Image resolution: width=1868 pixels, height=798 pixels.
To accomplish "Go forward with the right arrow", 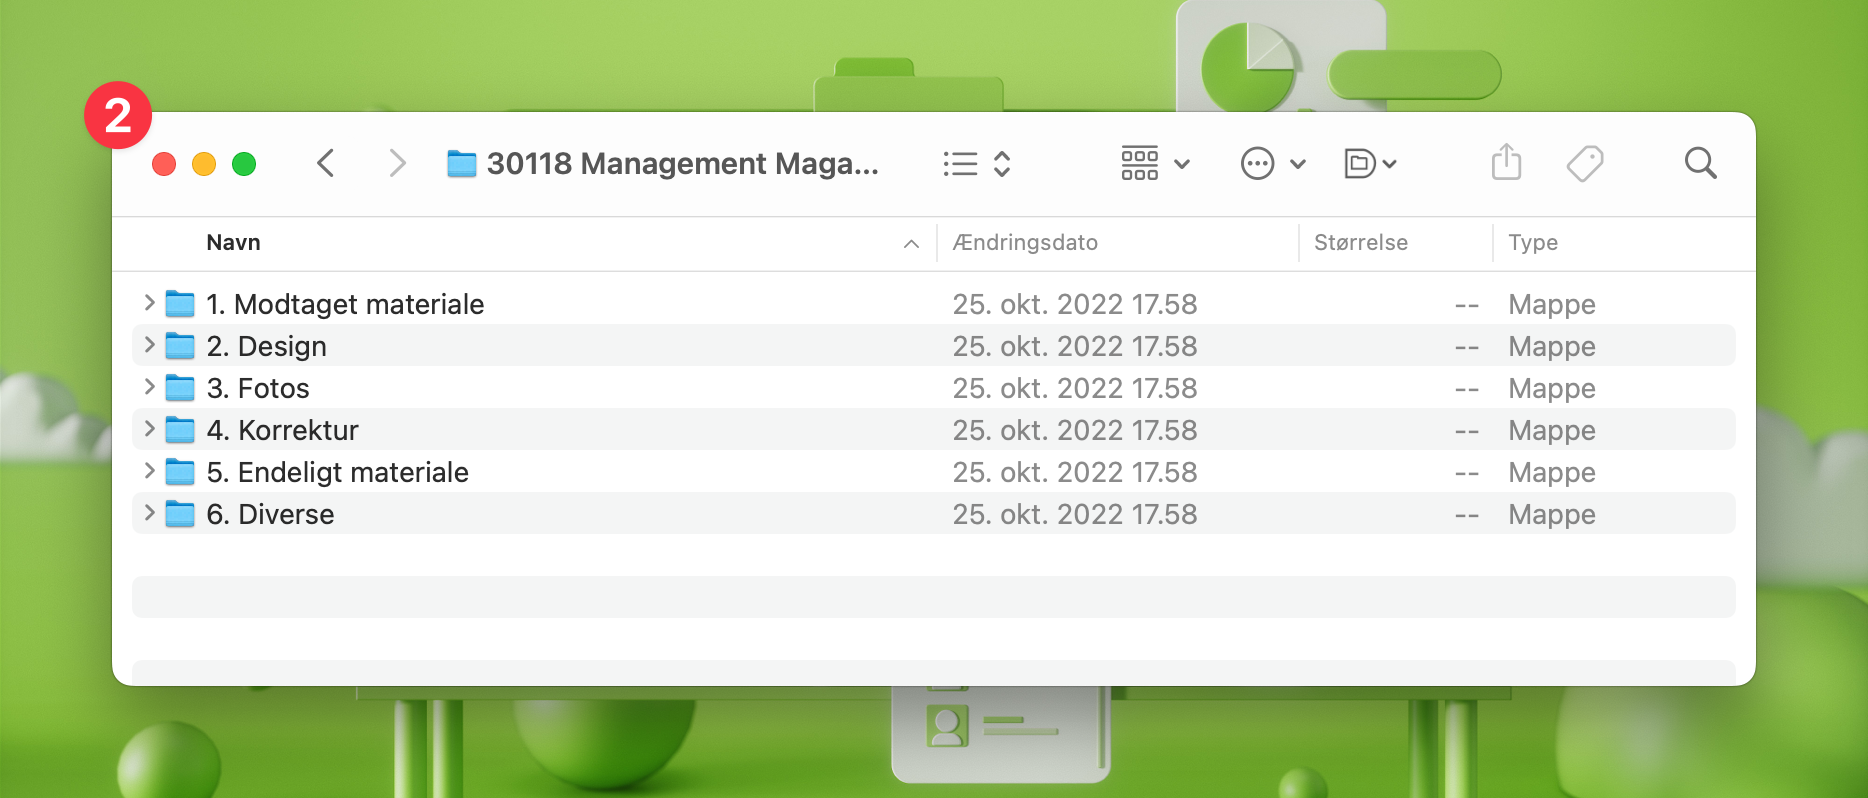I will point(397,163).
